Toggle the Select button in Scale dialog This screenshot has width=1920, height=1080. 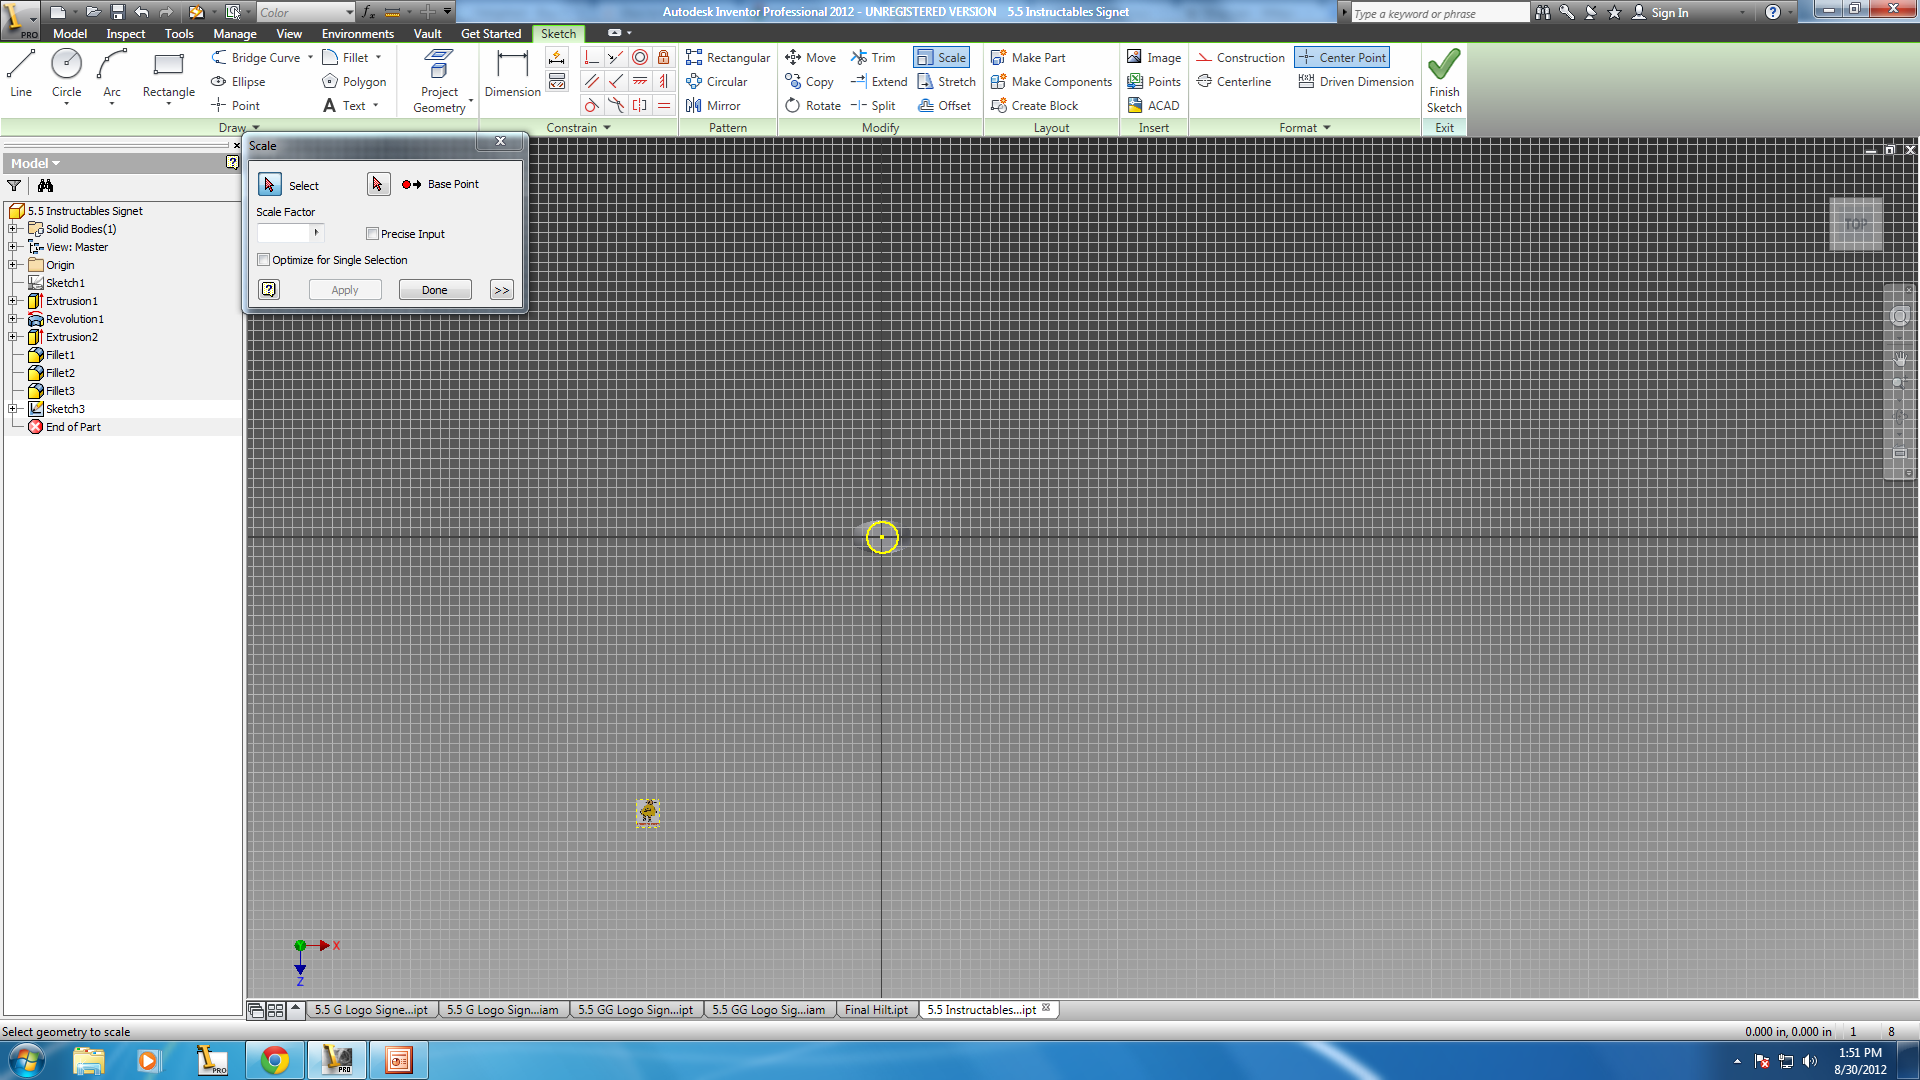coord(270,185)
